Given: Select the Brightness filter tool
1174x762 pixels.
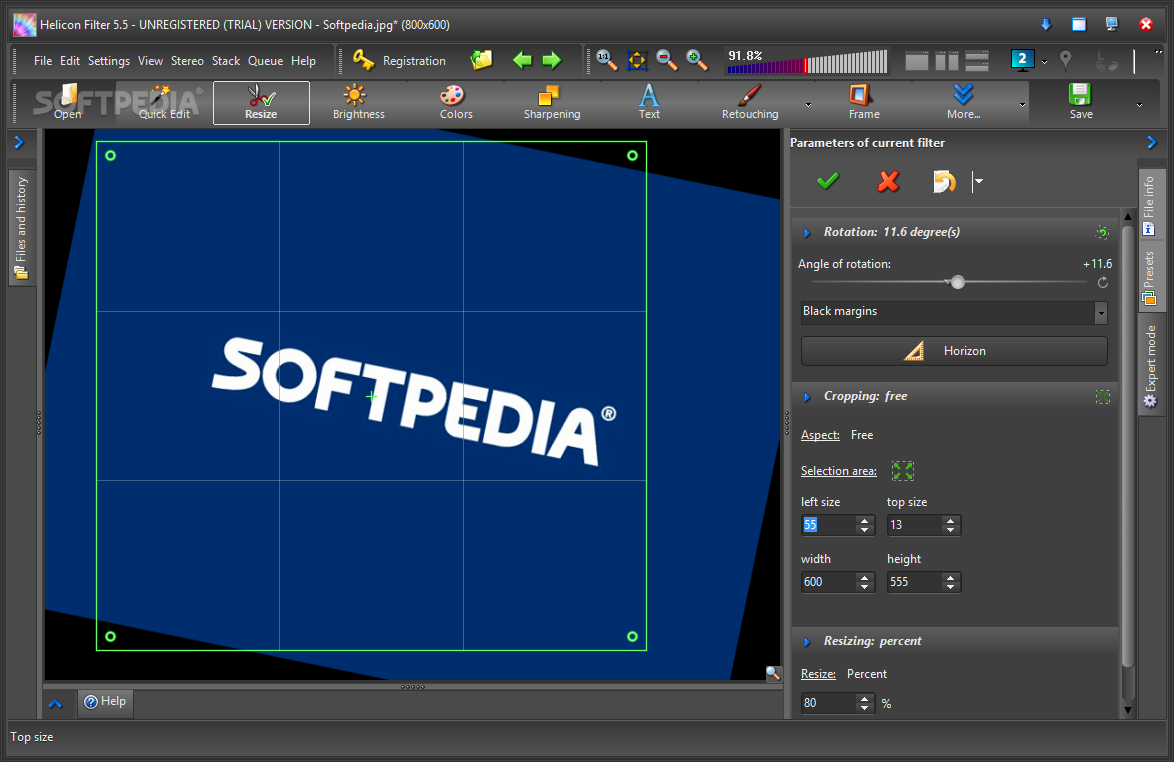Looking at the screenshot, I should tap(358, 102).
